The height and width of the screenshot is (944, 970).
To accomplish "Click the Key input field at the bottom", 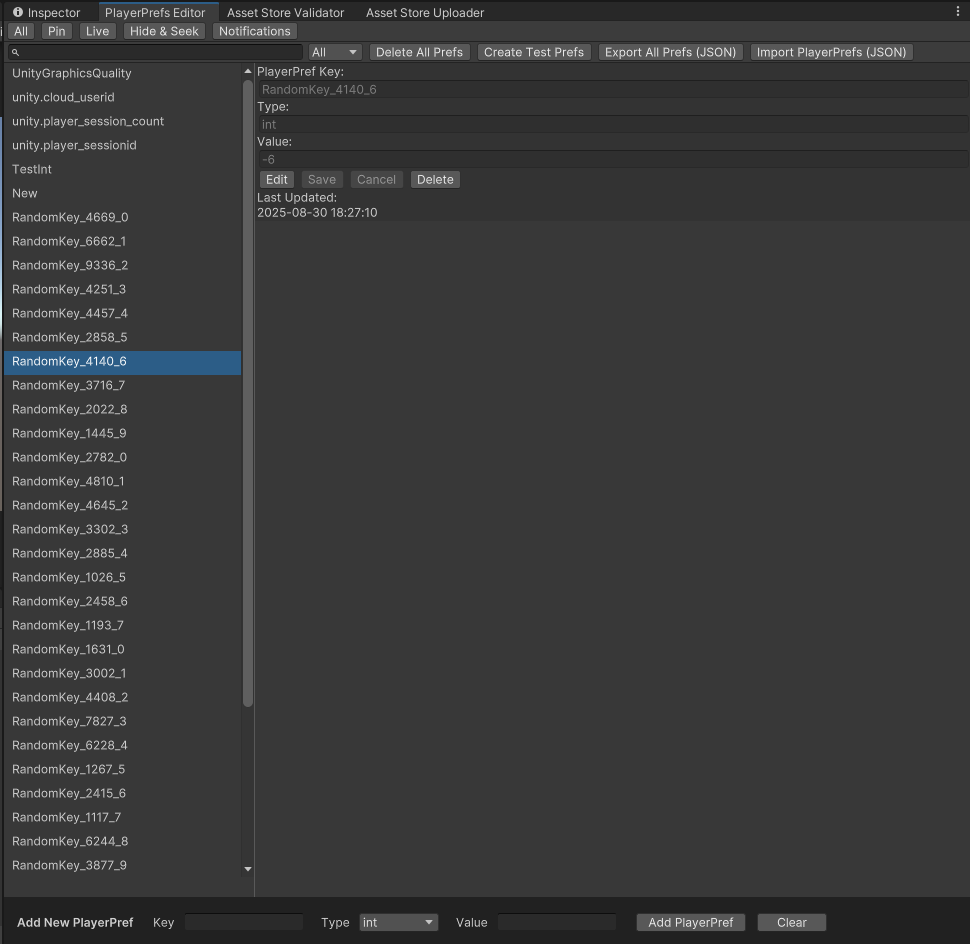I will (x=243, y=922).
